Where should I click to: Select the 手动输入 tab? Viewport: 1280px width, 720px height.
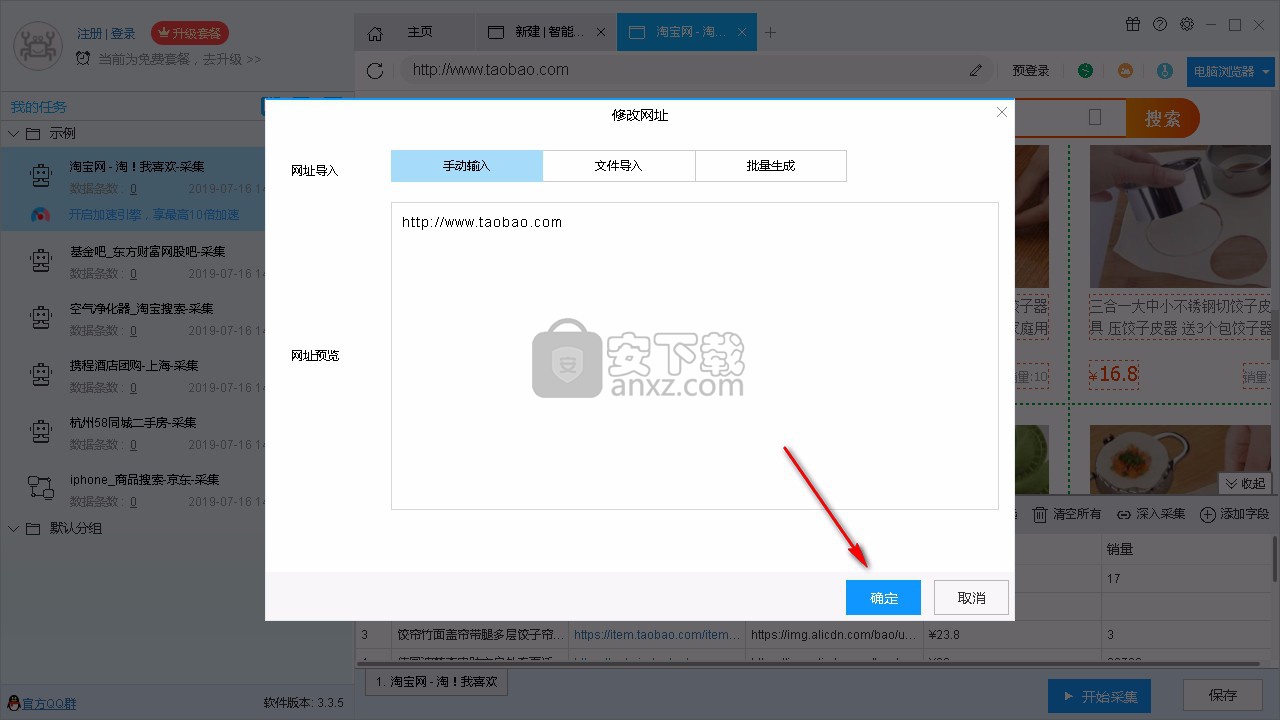coord(467,166)
